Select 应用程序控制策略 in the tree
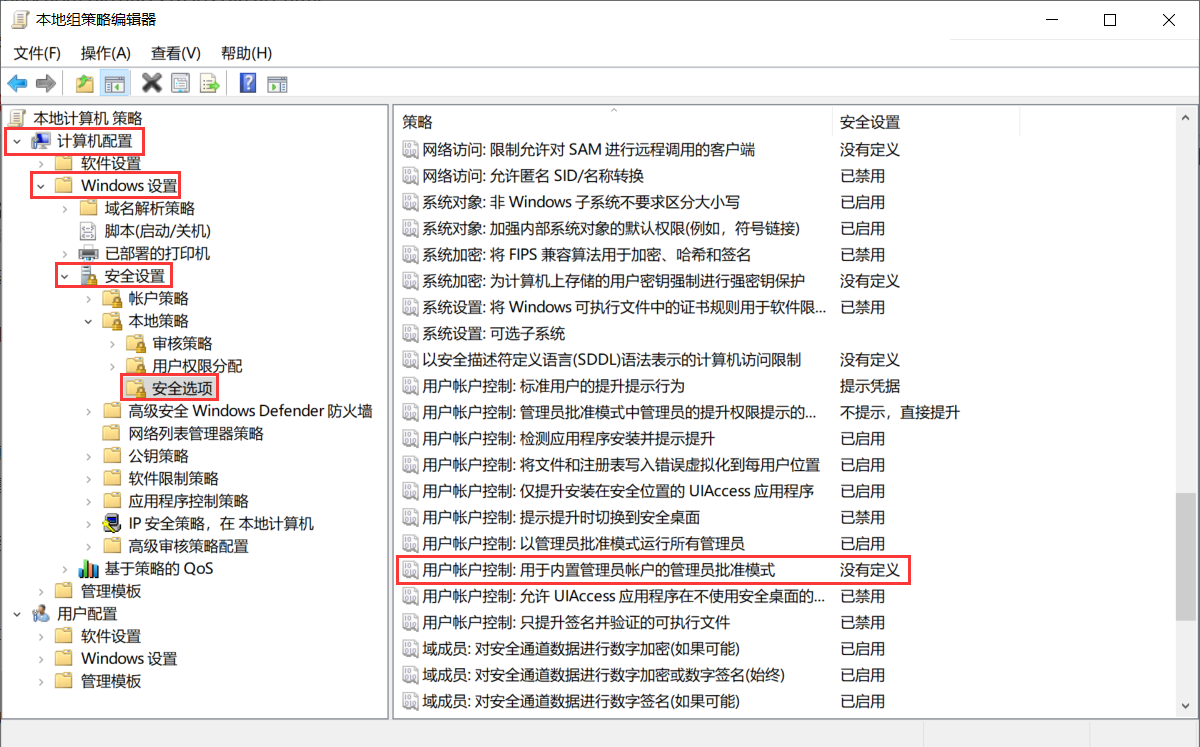 click(x=189, y=501)
